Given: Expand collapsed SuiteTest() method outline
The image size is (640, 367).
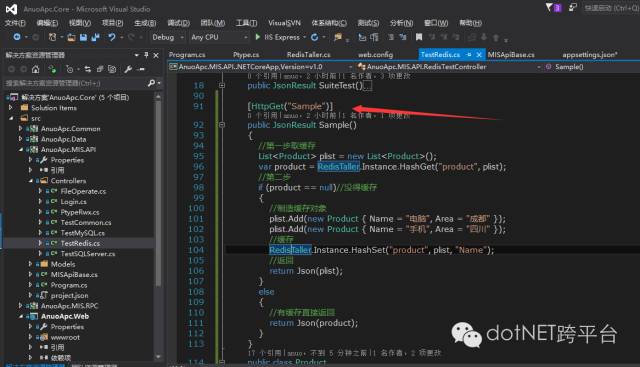Looking at the screenshot, I should pyautogui.click(x=222, y=85).
